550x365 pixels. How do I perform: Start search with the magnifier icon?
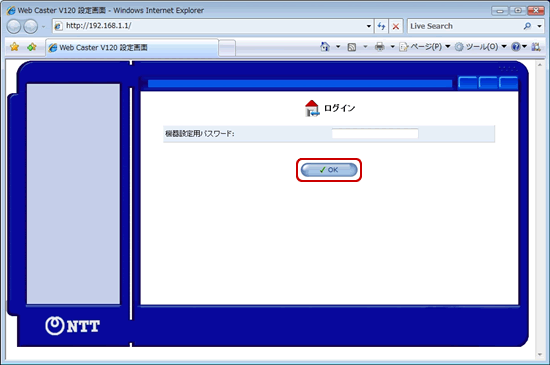tap(527, 26)
